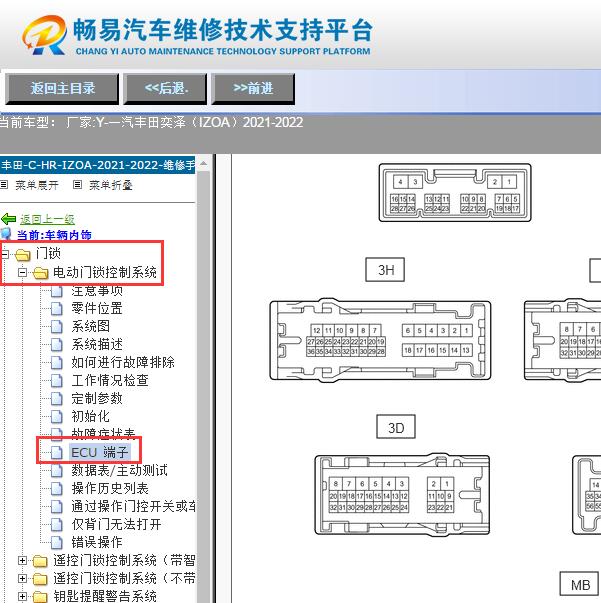Expand 遥控门锁控制系统（带智 folder
The width and height of the screenshot is (601, 603).
pos(22,561)
